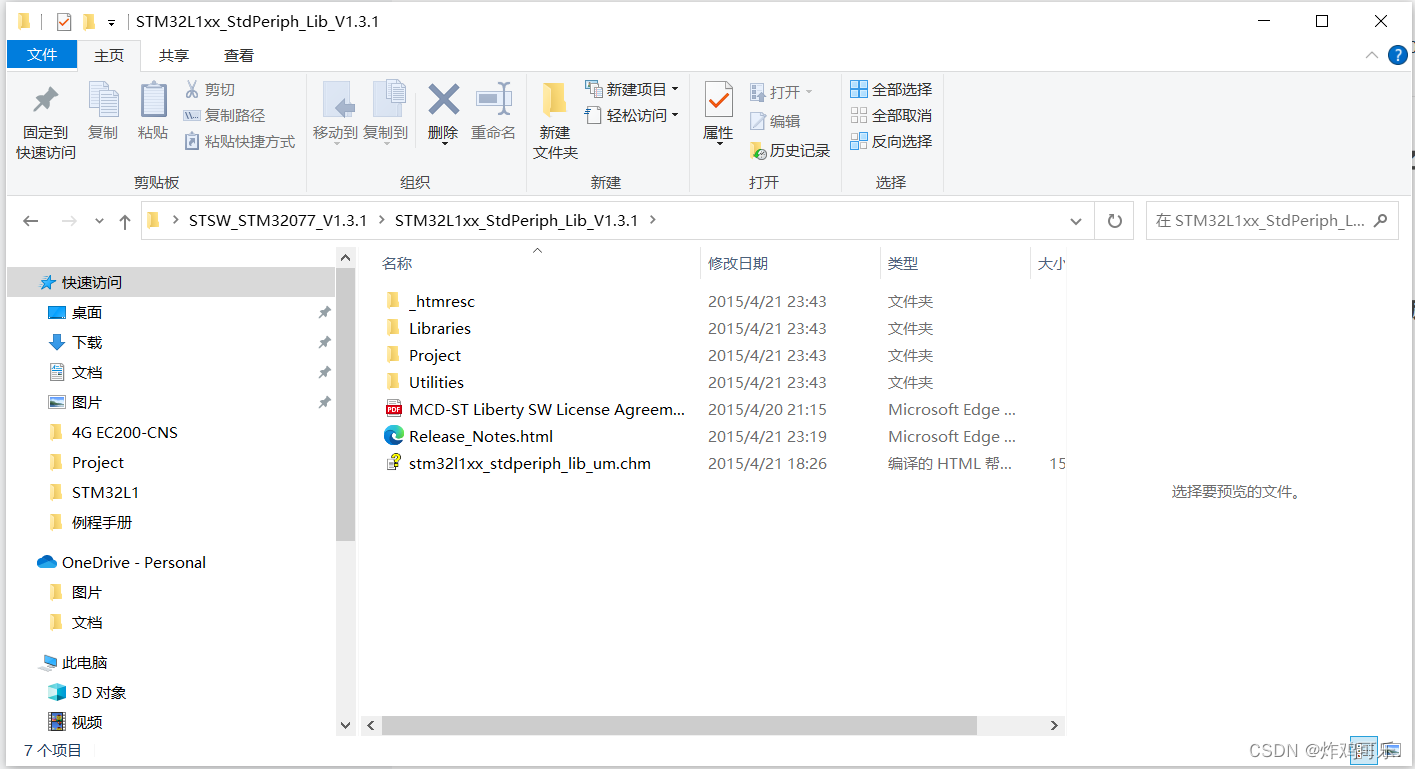Switch to the View (查看) tab
This screenshot has width=1415, height=769.
[x=239, y=55]
